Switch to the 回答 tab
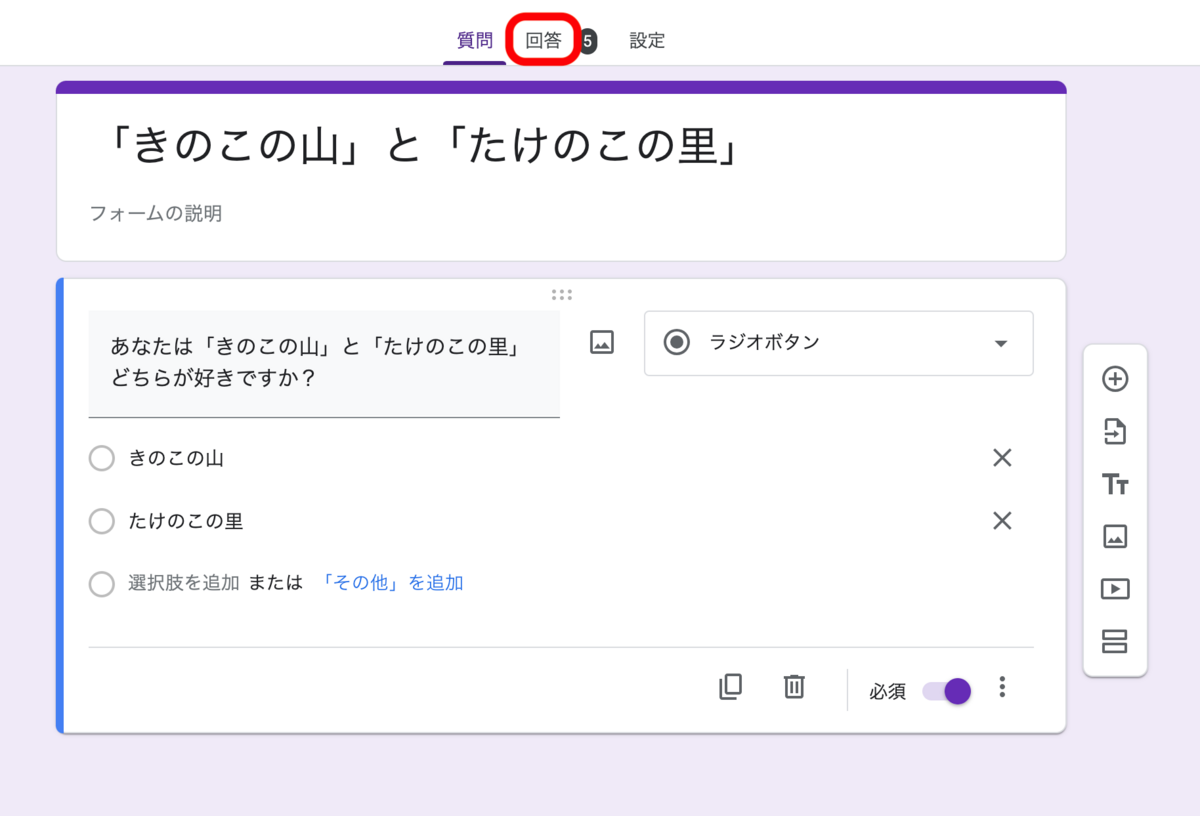The image size is (1200, 816). coord(544,41)
